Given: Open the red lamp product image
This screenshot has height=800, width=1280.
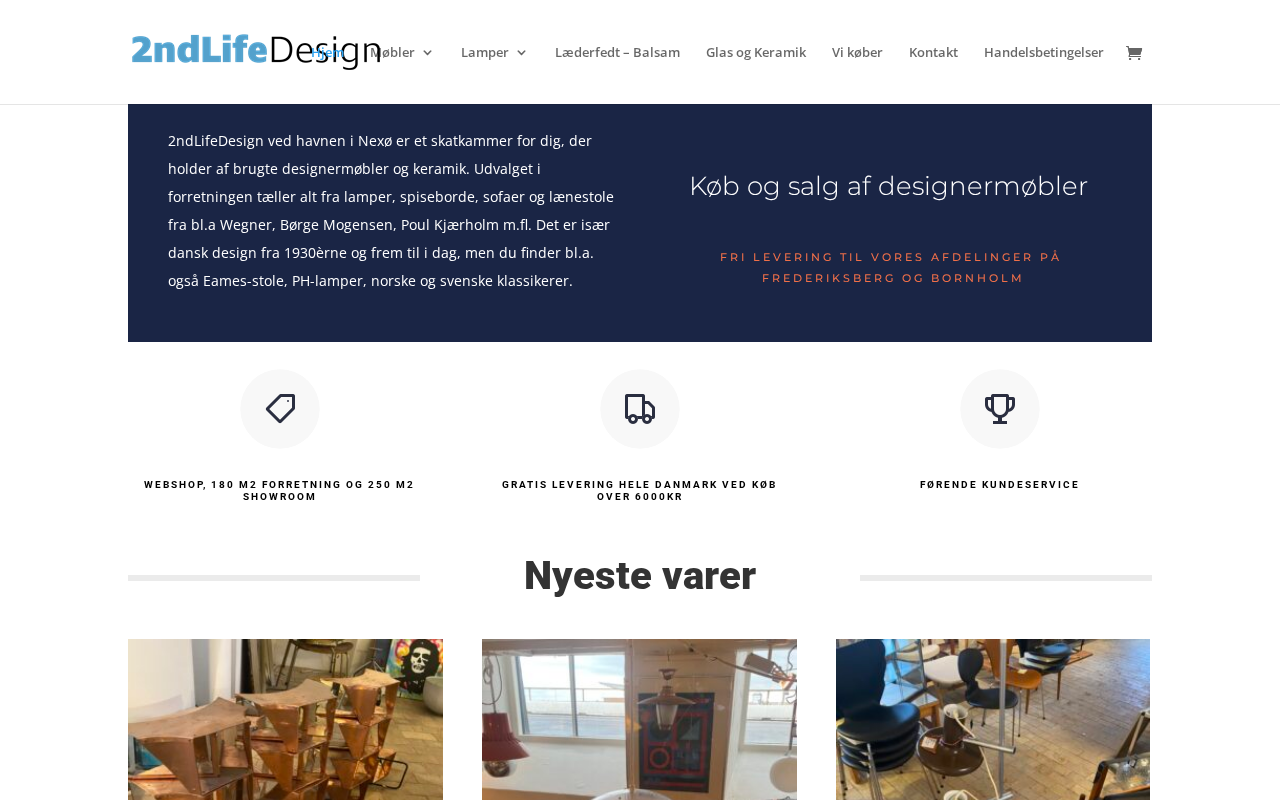Looking at the screenshot, I should (639, 719).
